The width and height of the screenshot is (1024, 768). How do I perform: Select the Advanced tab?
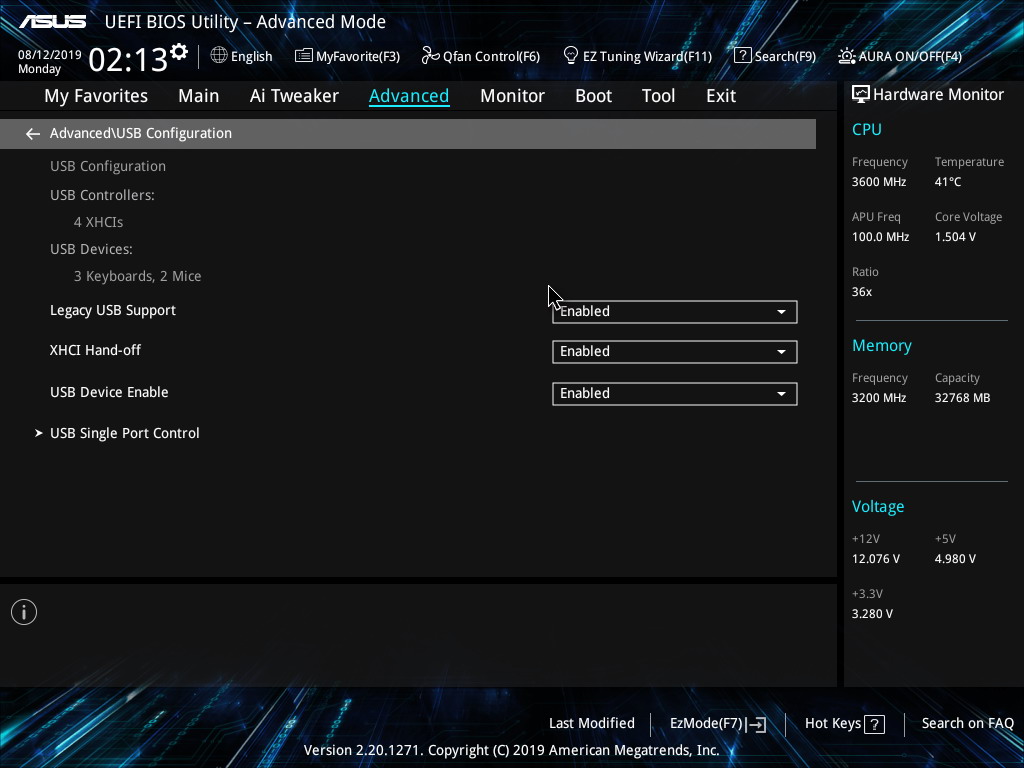409,96
